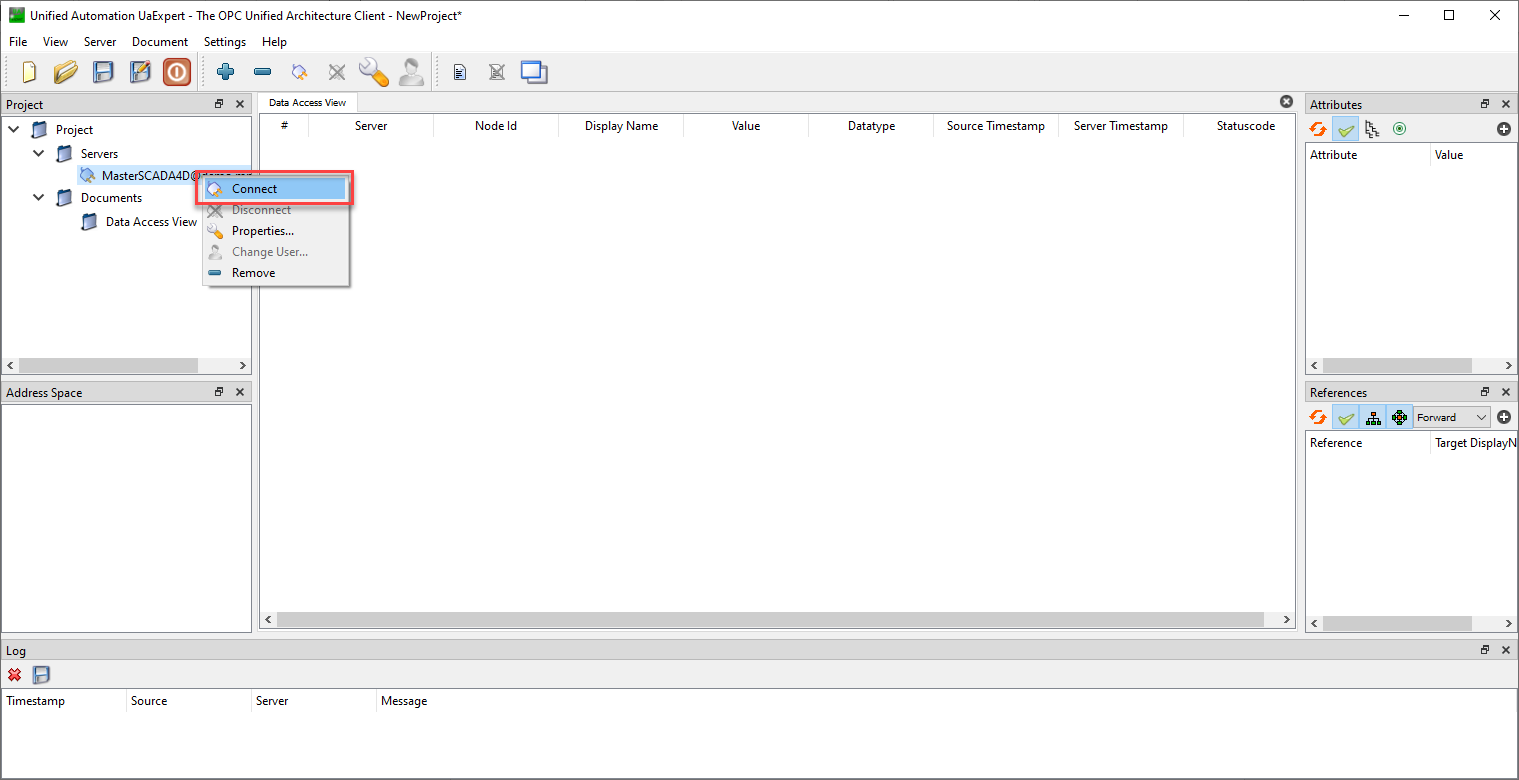Open the Forward direction dropdown in References
Viewport: 1519px width, 780px height.
pos(1451,418)
